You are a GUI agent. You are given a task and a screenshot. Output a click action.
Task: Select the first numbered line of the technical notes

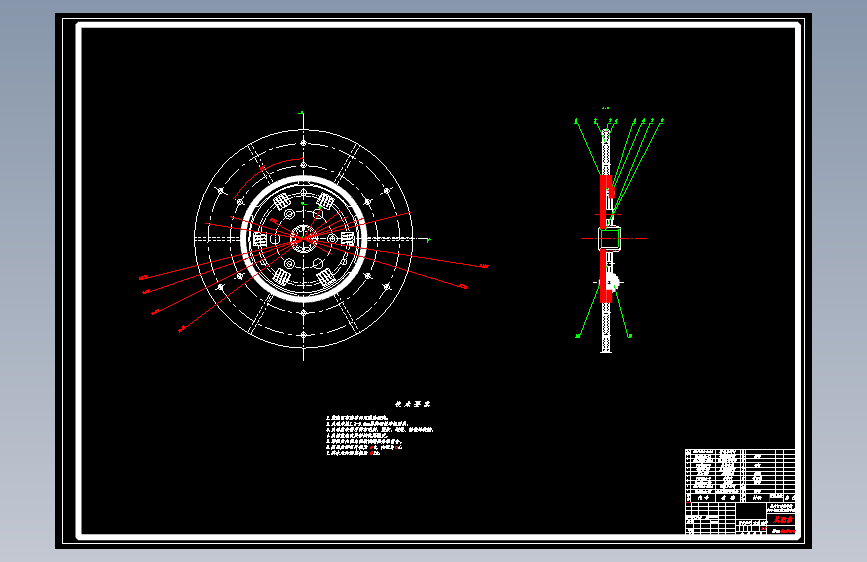357,419
